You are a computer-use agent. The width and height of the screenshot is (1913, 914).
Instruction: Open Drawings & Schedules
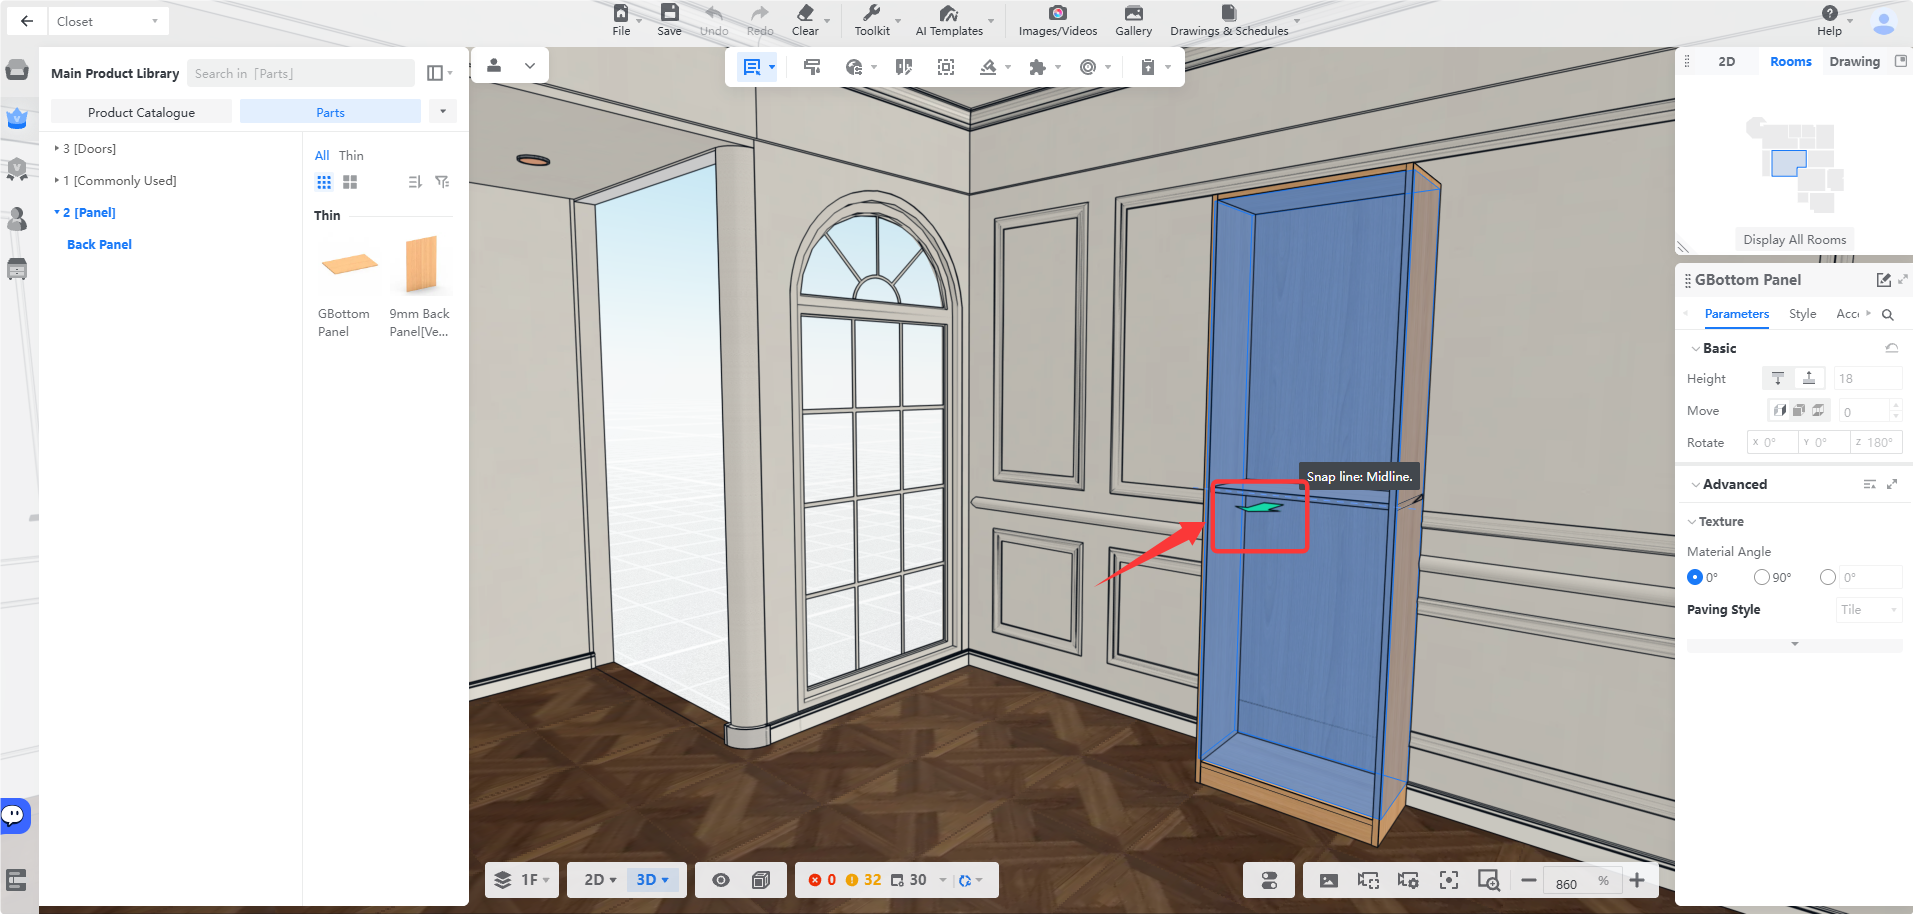click(x=1229, y=20)
